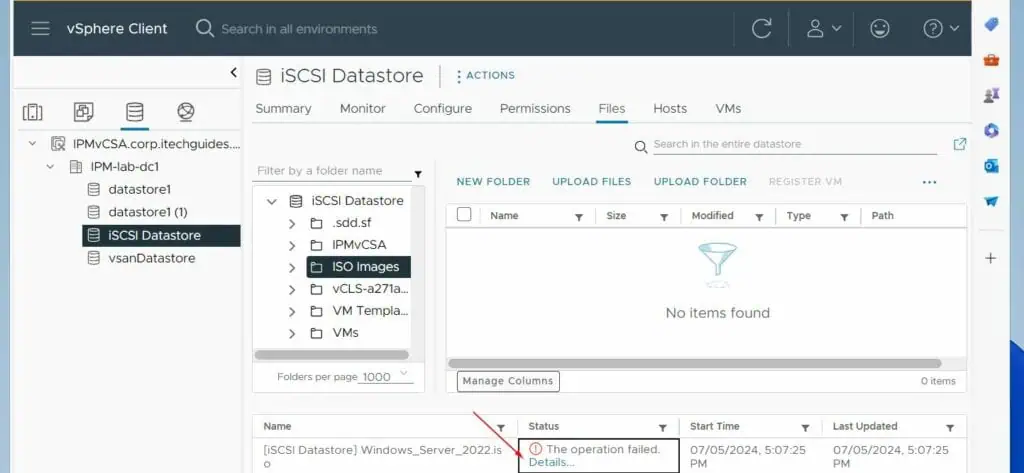
Task: Switch to Hosts and Clusters inventory view icon
Action: [x=33, y=112]
